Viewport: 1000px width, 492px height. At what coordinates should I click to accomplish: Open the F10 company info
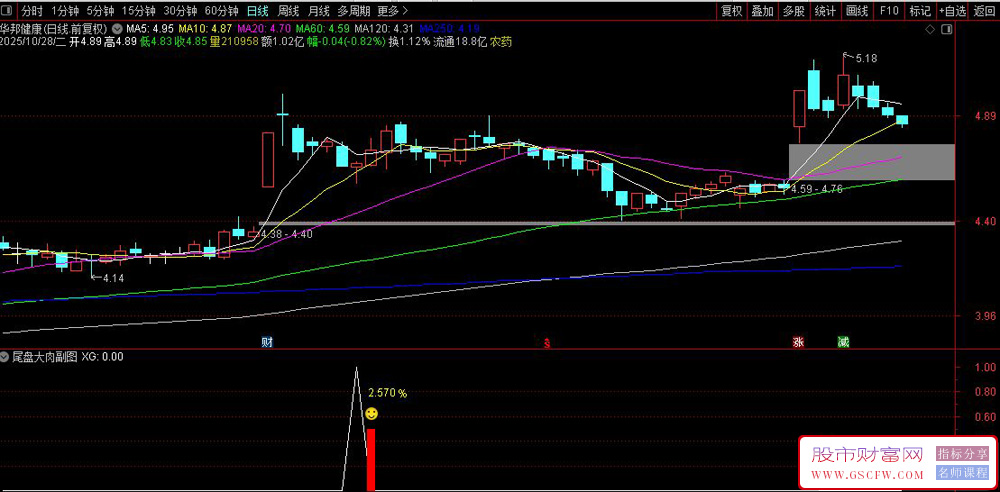889,11
